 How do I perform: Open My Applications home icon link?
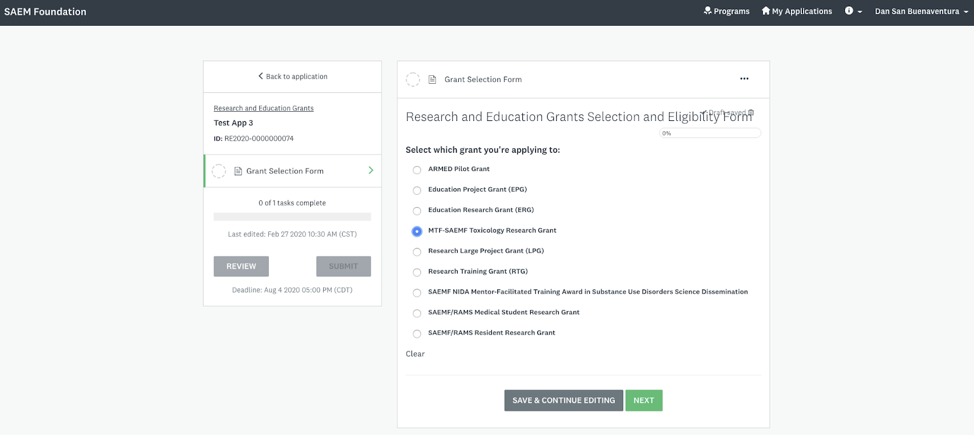766,11
